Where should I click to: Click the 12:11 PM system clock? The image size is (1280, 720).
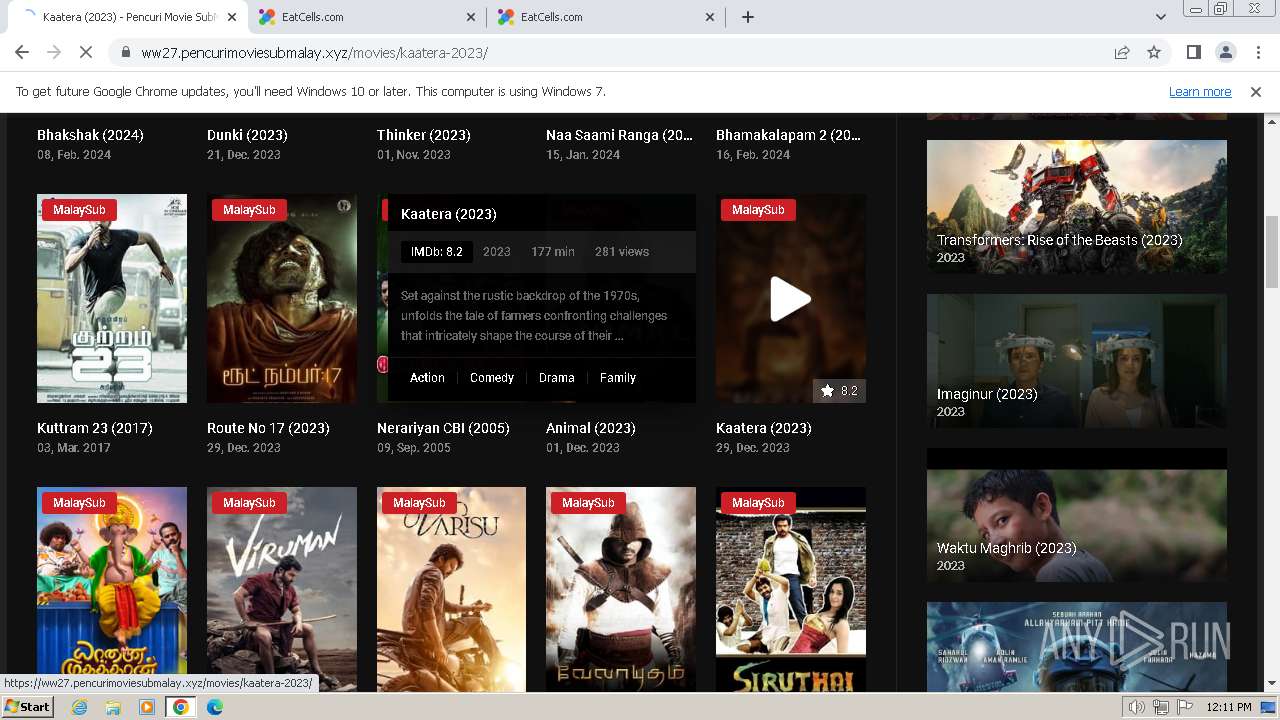click(1229, 707)
